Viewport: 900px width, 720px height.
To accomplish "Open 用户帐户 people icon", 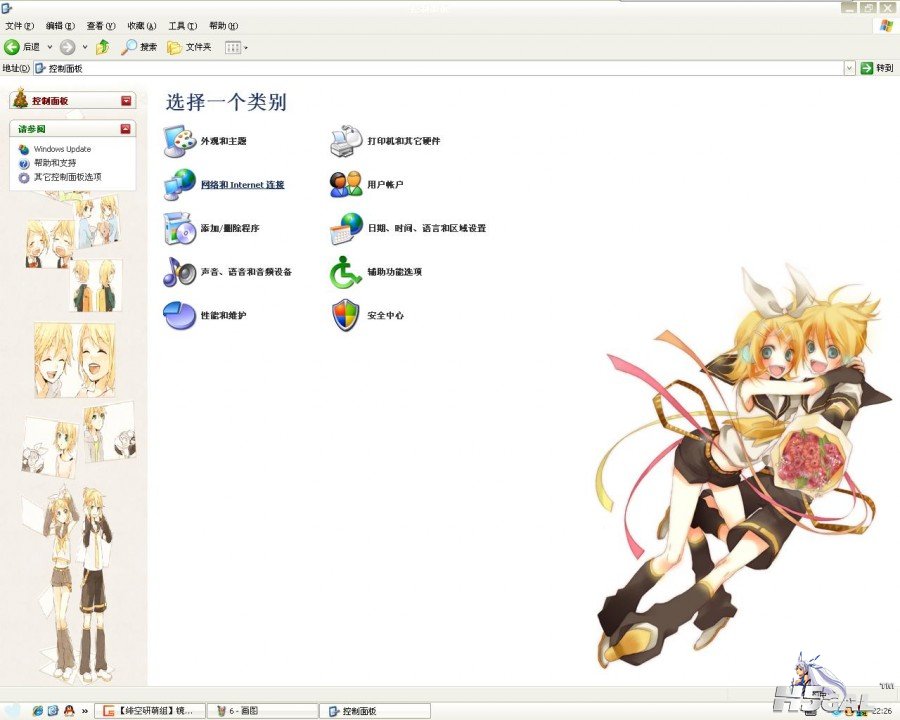I will click(x=346, y=184).
